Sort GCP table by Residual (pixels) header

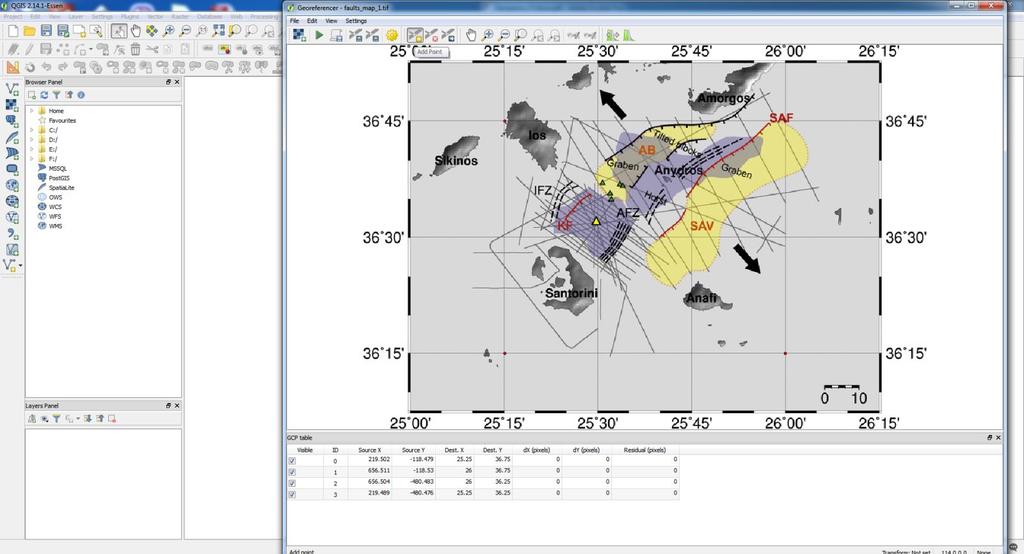[x=645, y=450]
